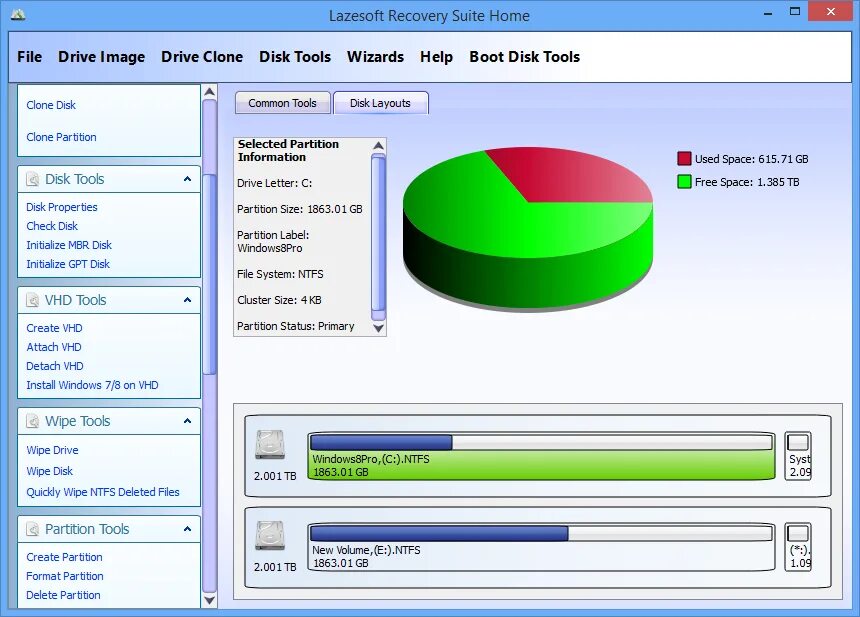This screenshot has width=860, height=617.
Task: Open the Boot Disk Tools menu
Action: click(x=524, y=57)
